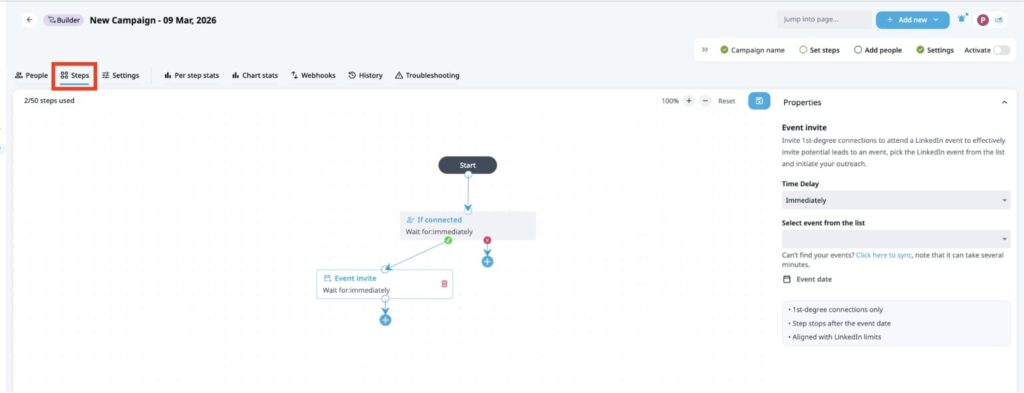Screen dimensions: 1024x393
Task: Open the Time Delay dropdown
Action: [896, 200]
